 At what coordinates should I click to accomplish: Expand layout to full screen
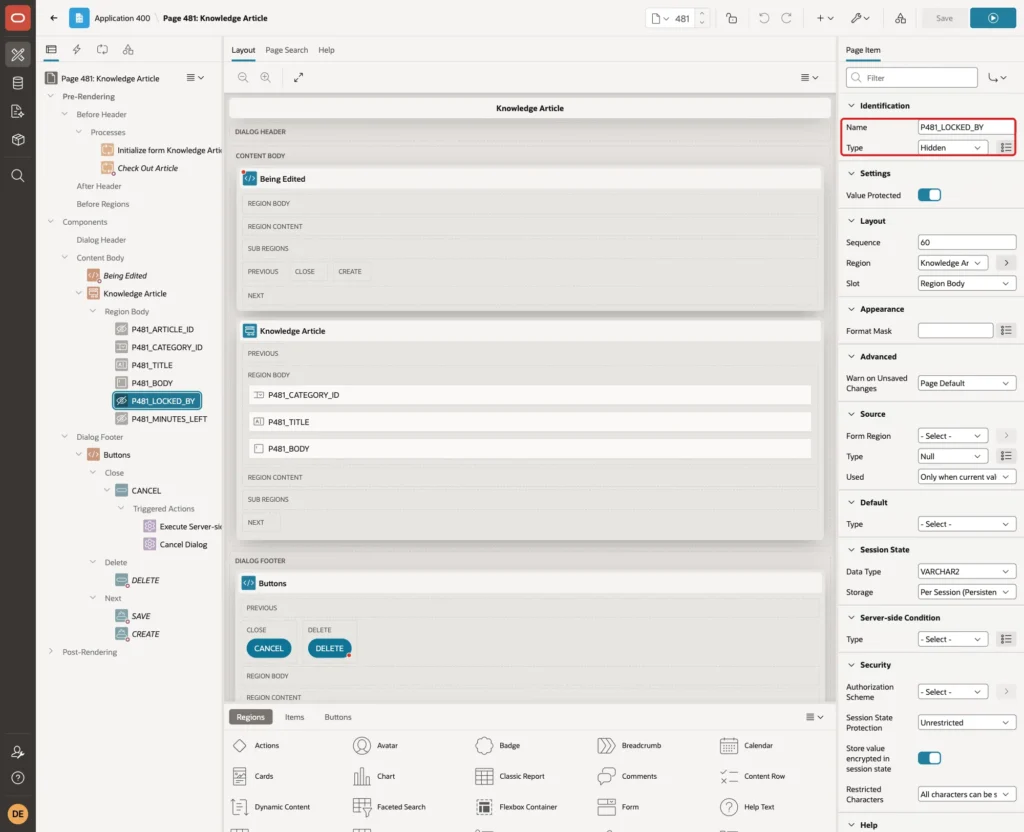click(298, 78)
